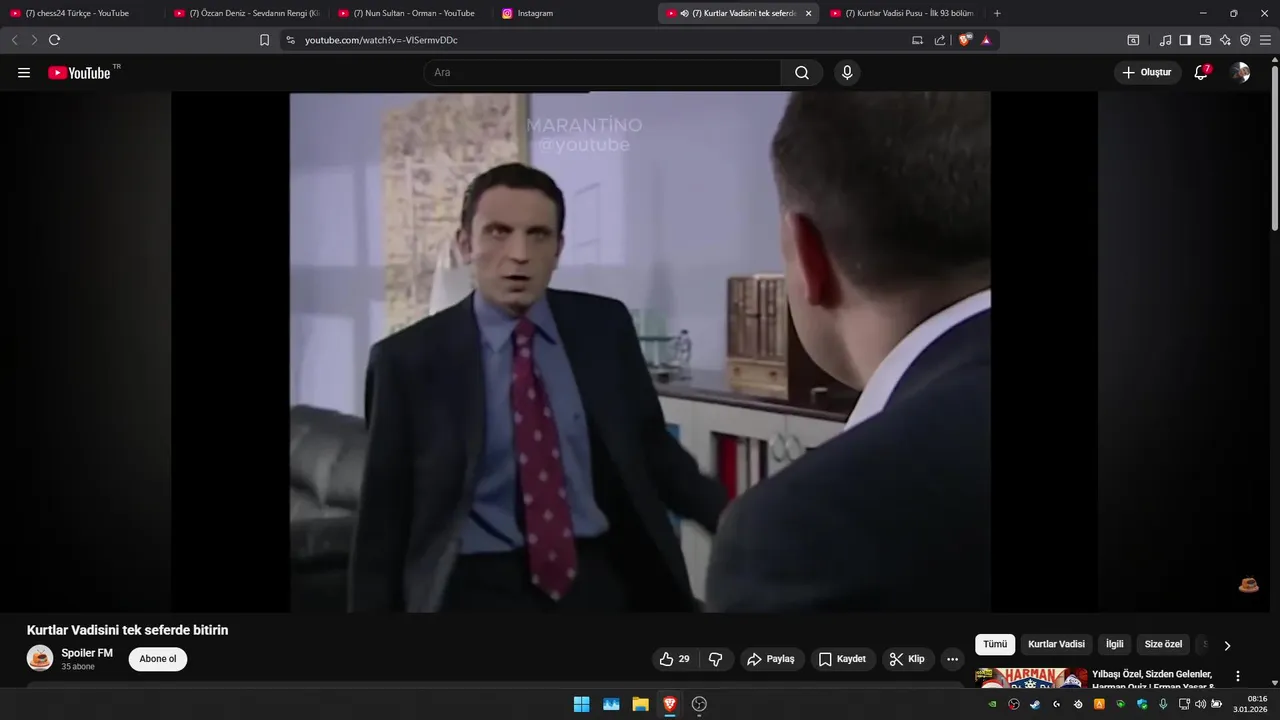The height and width of the screenshot is (720, 1280).
Task: Open the volume speaker tray icon
Action: pyautogui.click(x=1200, y=704)
